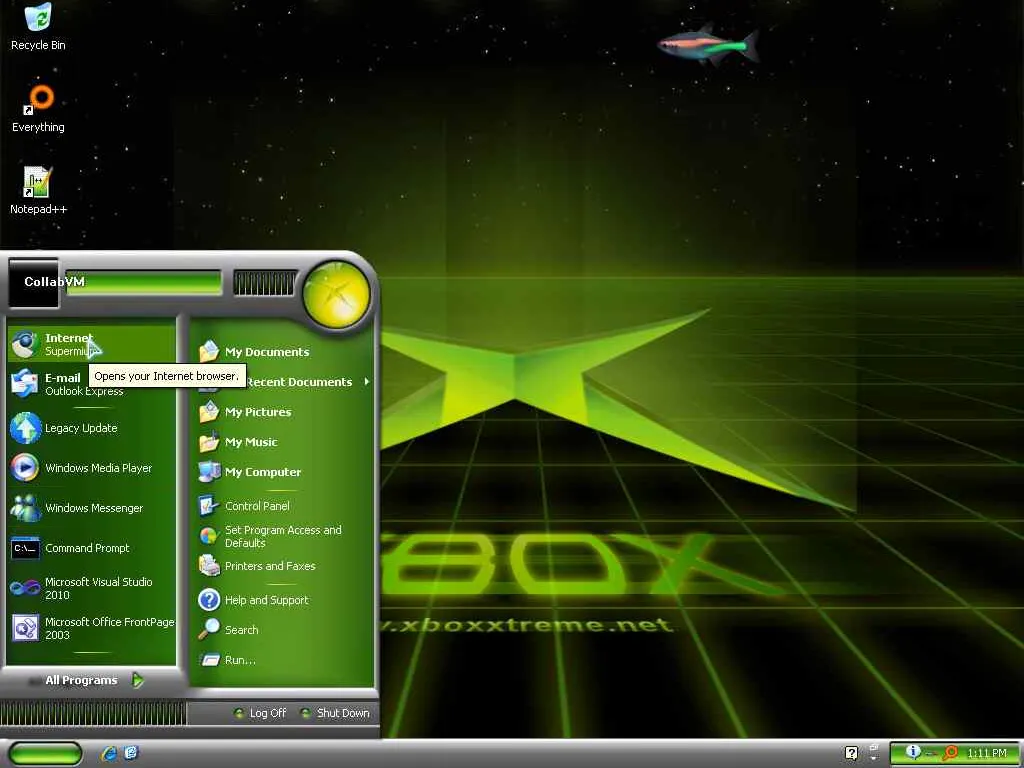Open E-mail Outlook Express entry

click(x=91, y=384)
